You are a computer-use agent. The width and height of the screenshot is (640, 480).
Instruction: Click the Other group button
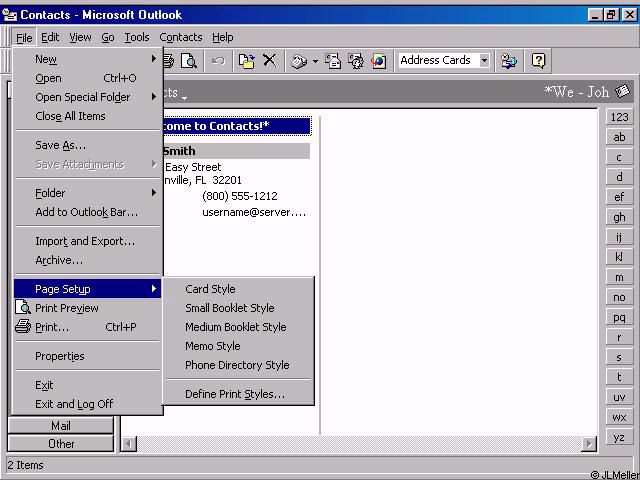60,443
